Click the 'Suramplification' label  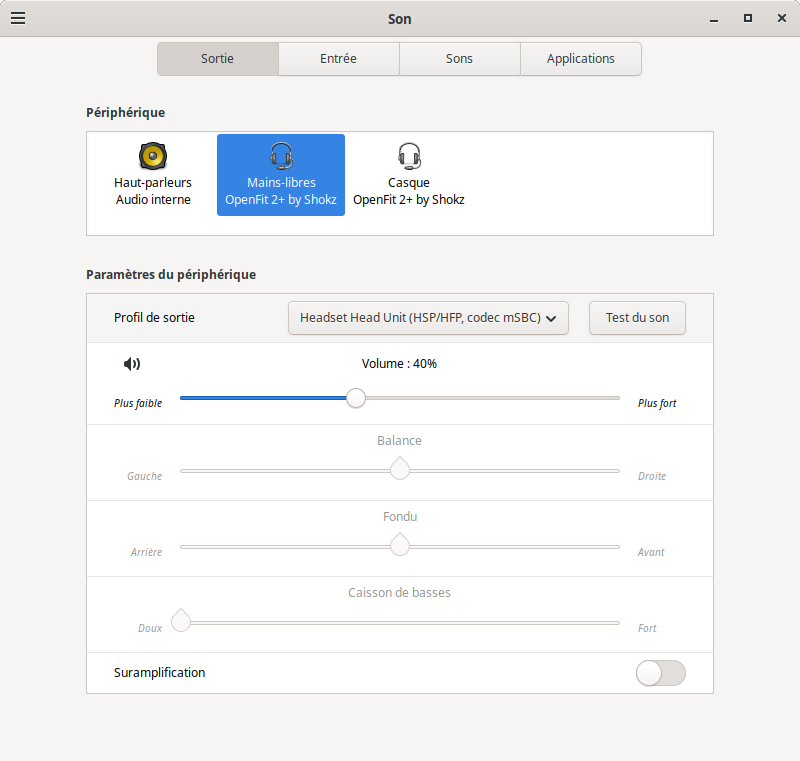coord(160,673)
